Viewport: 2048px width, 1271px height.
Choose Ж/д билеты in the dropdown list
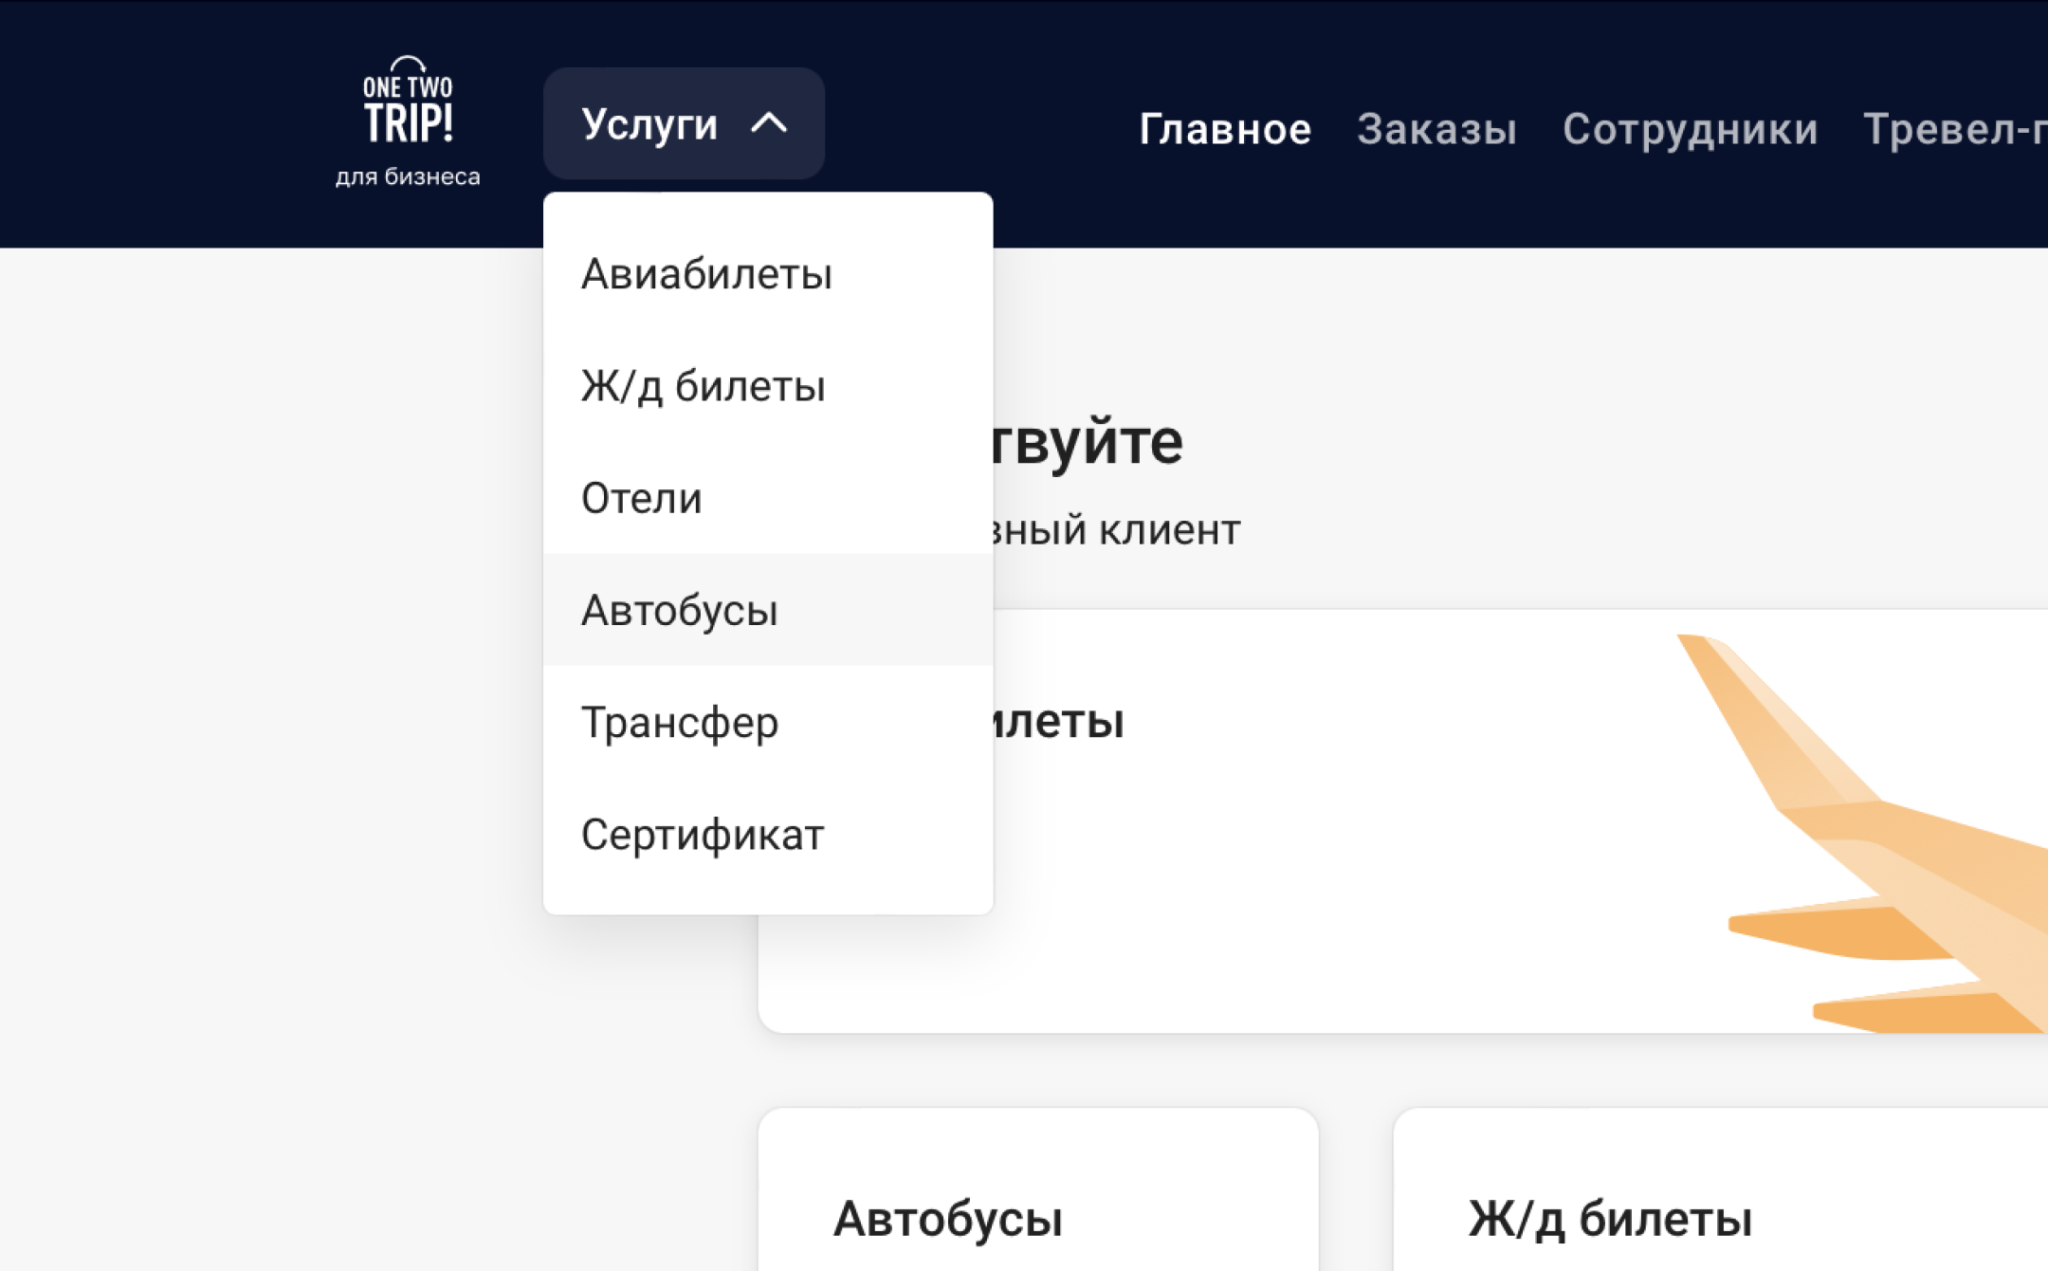tap(768, 386)
